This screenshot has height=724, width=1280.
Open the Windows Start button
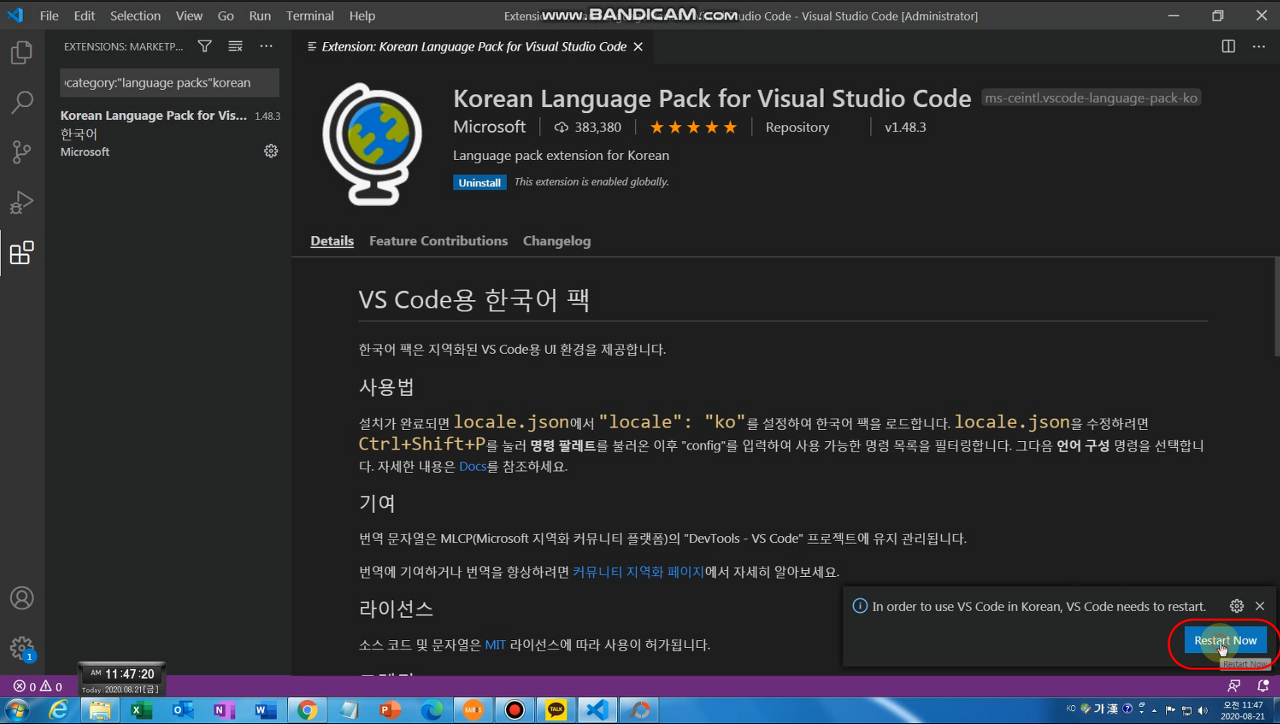coord(17,710)
